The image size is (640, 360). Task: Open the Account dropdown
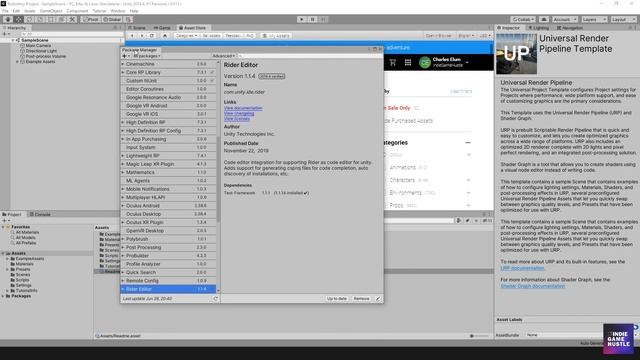565,20
